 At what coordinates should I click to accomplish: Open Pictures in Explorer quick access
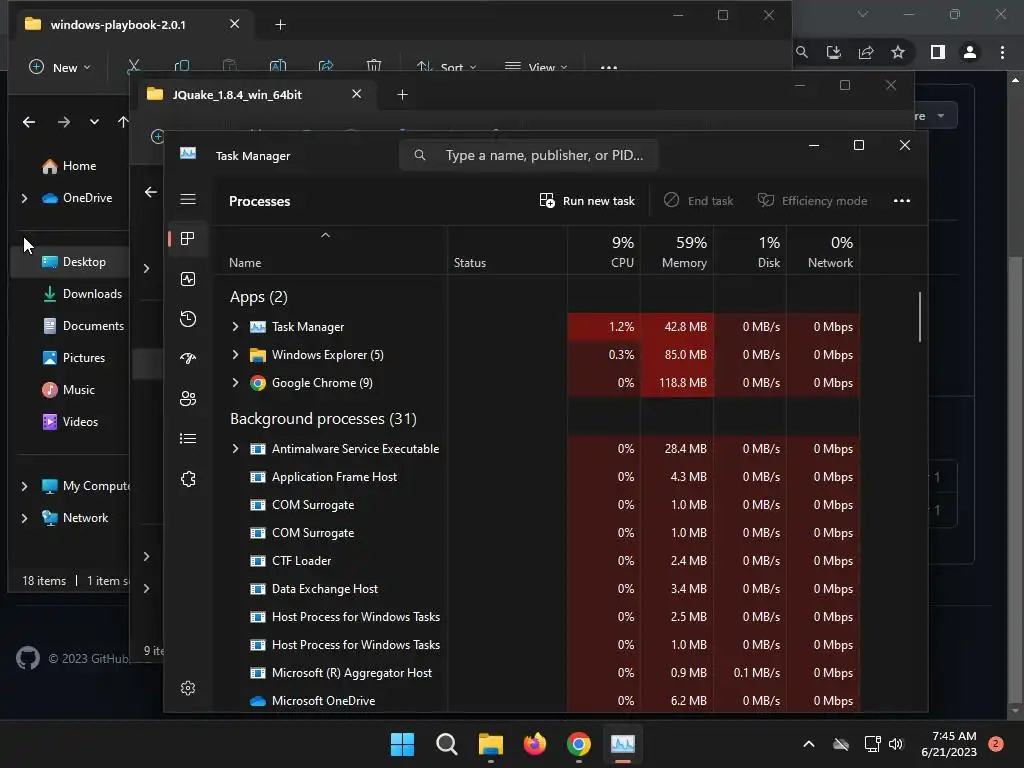point(73,358)
